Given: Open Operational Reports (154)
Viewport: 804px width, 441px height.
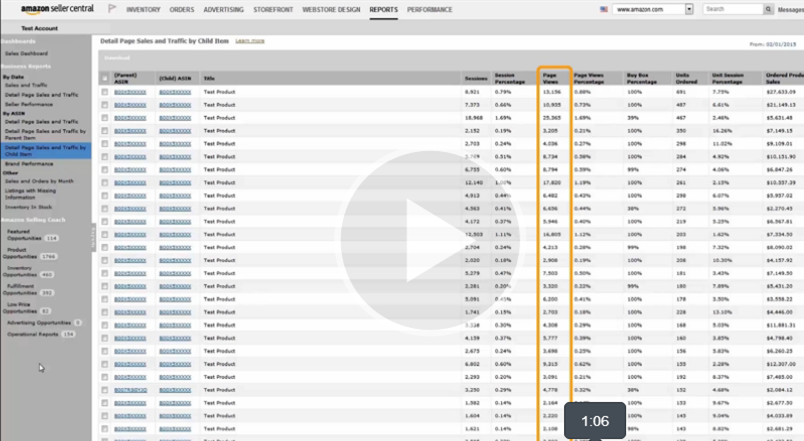Looking at the screenshot, I should click(41, 334).
